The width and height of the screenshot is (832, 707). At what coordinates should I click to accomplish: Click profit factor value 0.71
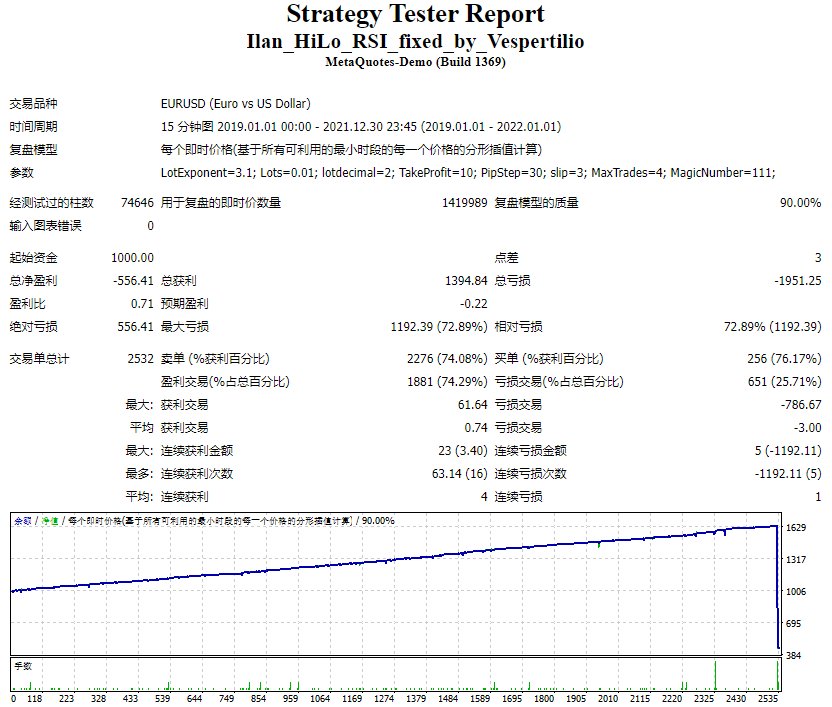(142, 304)
